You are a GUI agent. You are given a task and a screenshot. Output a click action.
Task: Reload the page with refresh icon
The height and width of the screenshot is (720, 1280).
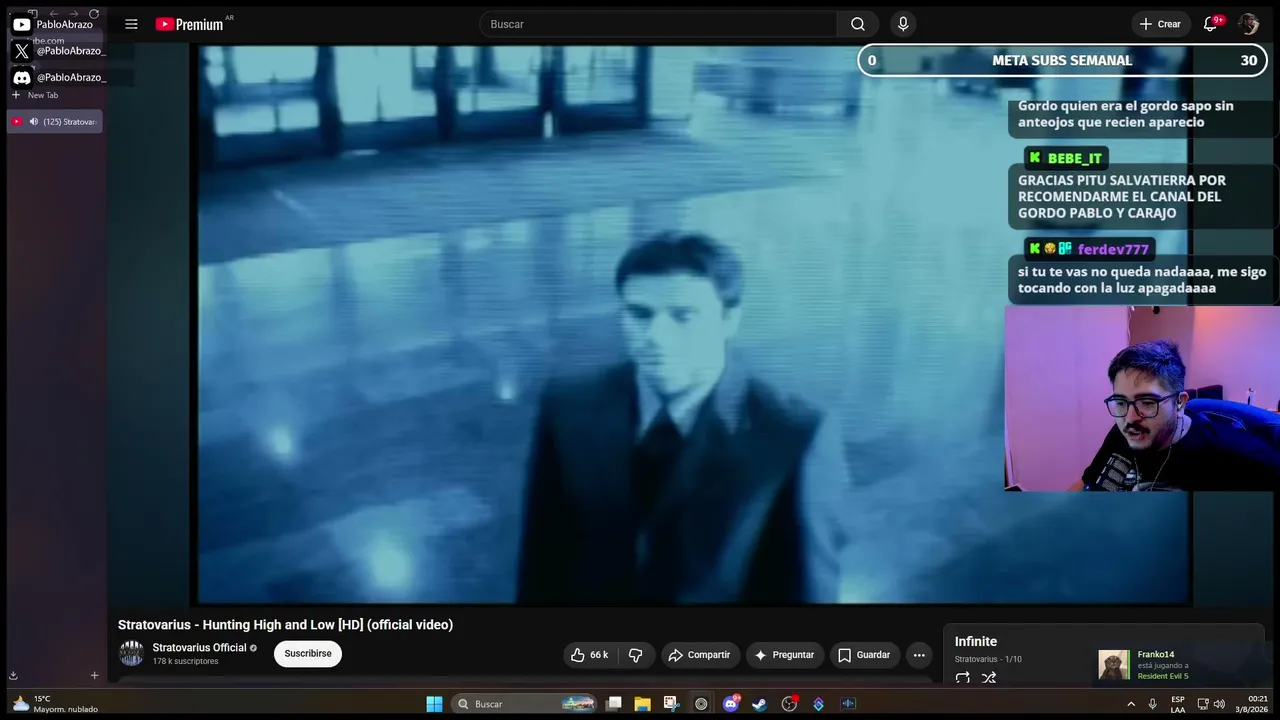pyautogui.click(x=94, y=14)
